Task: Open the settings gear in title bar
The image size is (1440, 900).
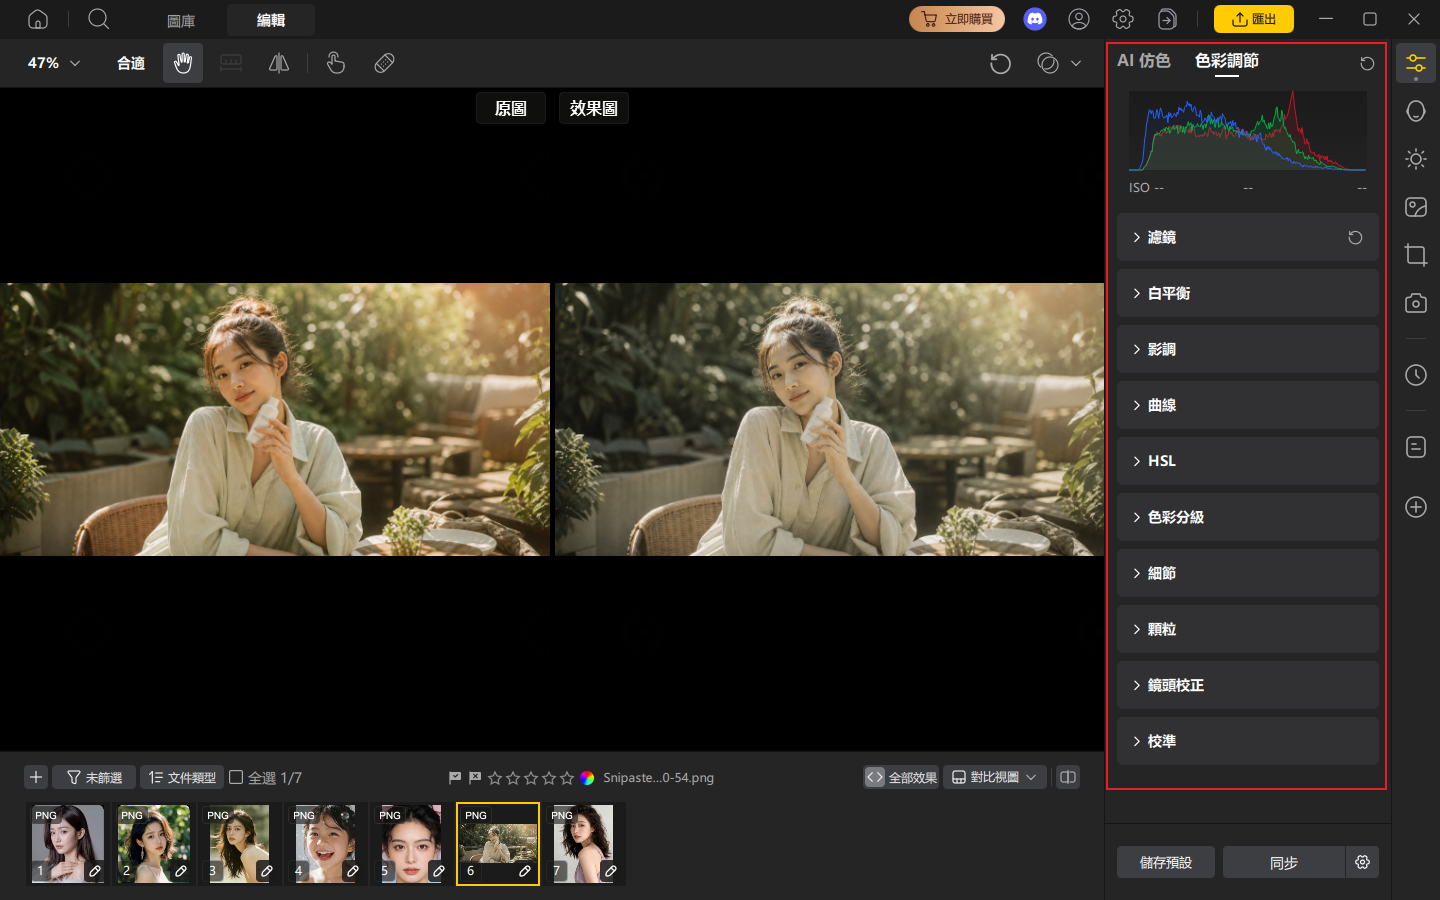Action: 1123,19
